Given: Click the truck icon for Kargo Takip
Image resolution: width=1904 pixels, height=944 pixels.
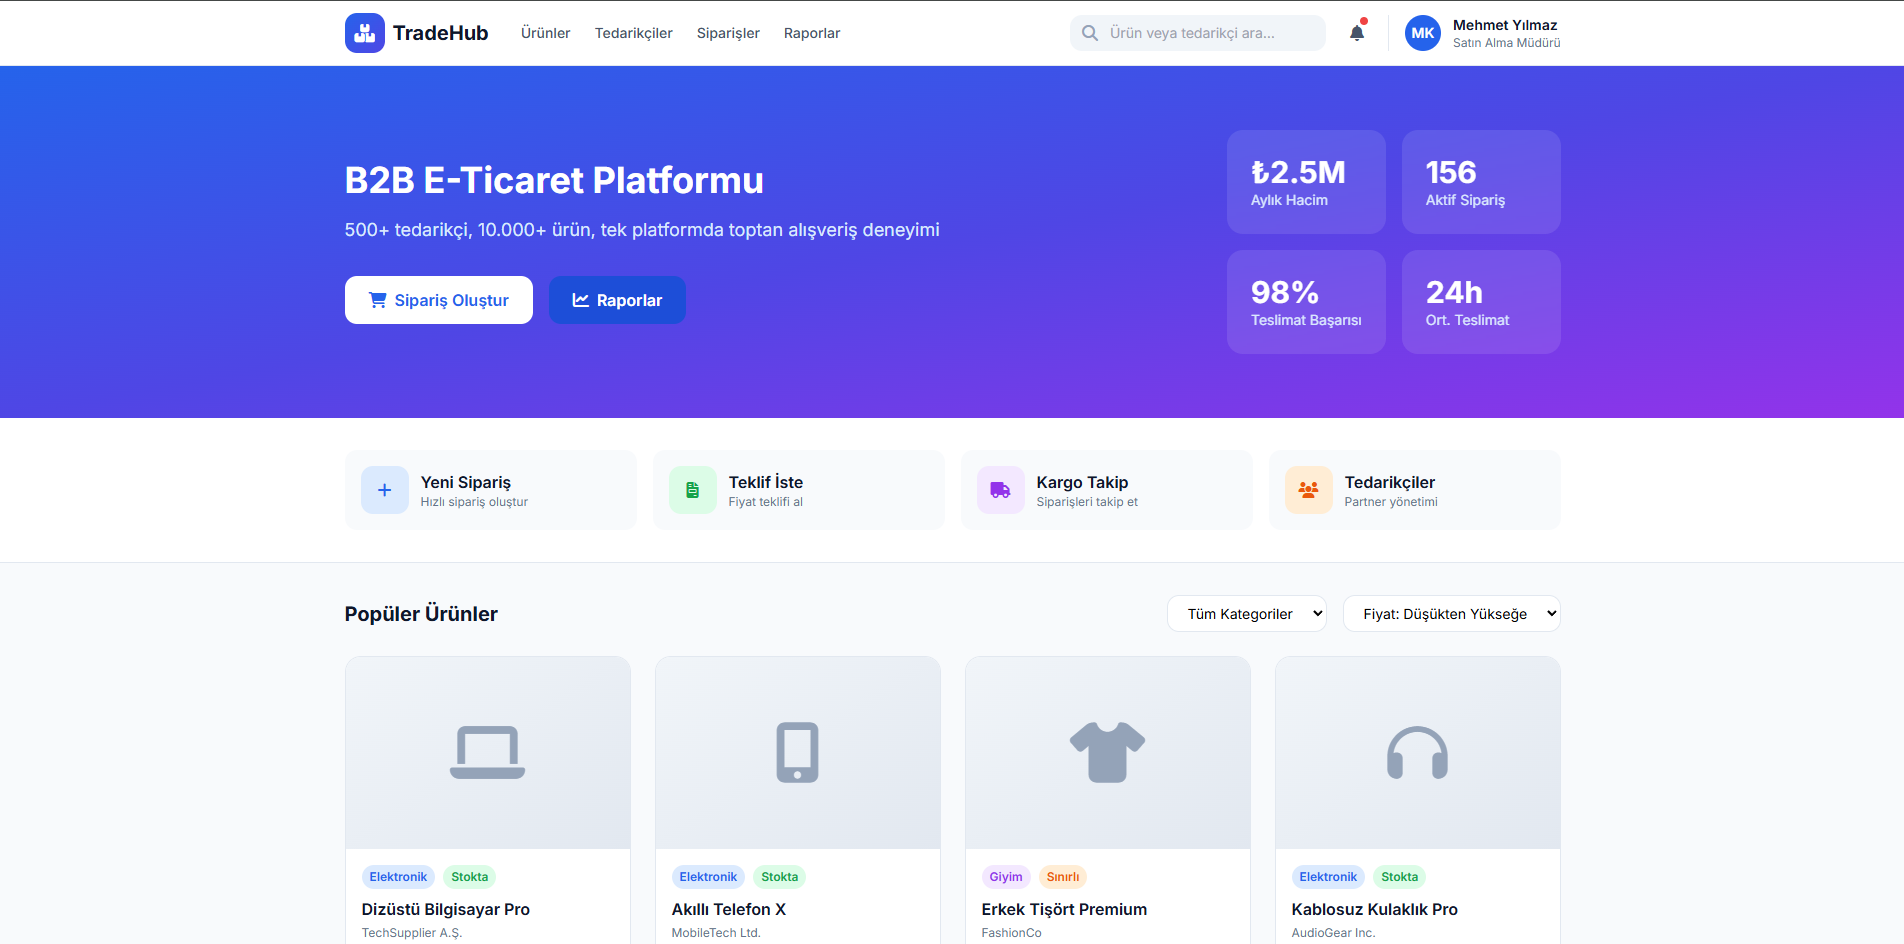Looking at the screenshot, I should coord(1001,490).
